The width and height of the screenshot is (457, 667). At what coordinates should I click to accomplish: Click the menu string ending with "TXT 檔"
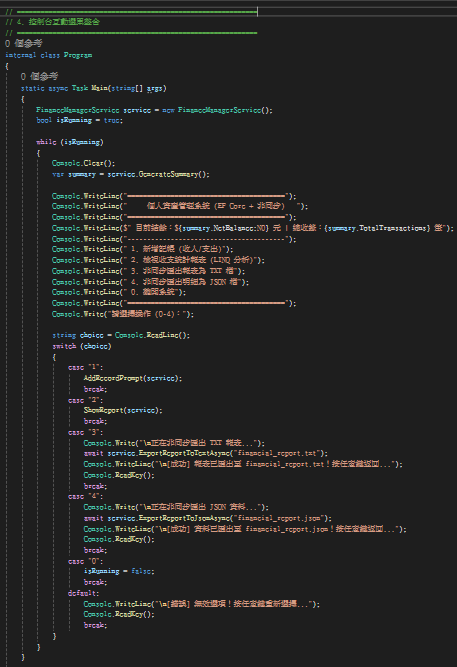click(x=181, y=271)
